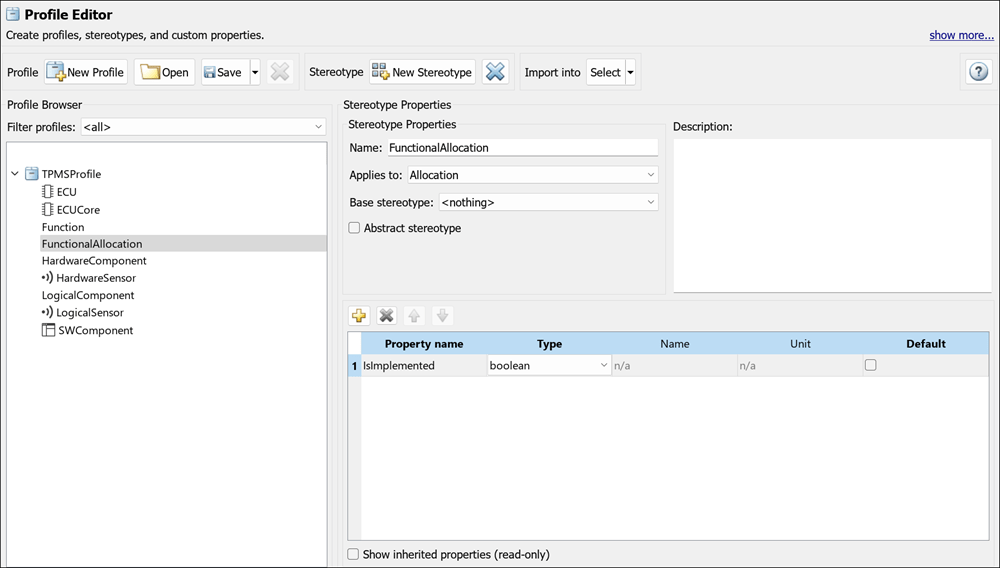Add a property with the yellow plus icon

click(x=359, y=316)
